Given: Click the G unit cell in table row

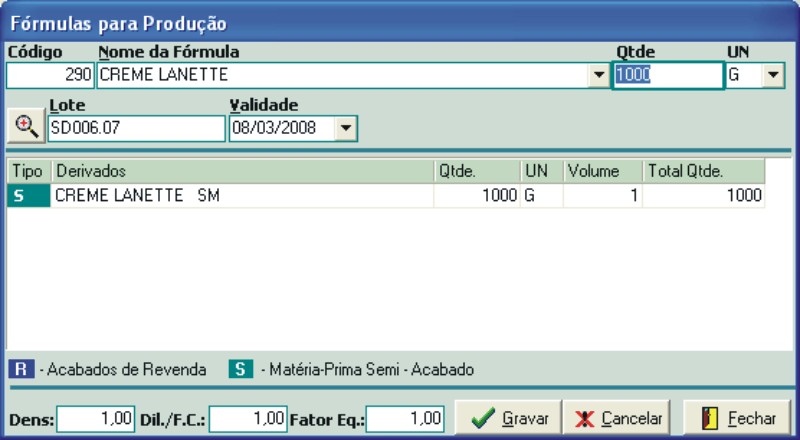Looking at the screenshot, I should [542, 195].
